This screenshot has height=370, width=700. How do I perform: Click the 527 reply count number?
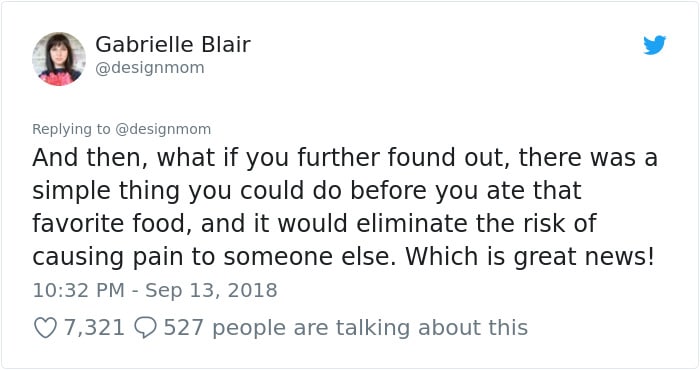coord(183,328)
